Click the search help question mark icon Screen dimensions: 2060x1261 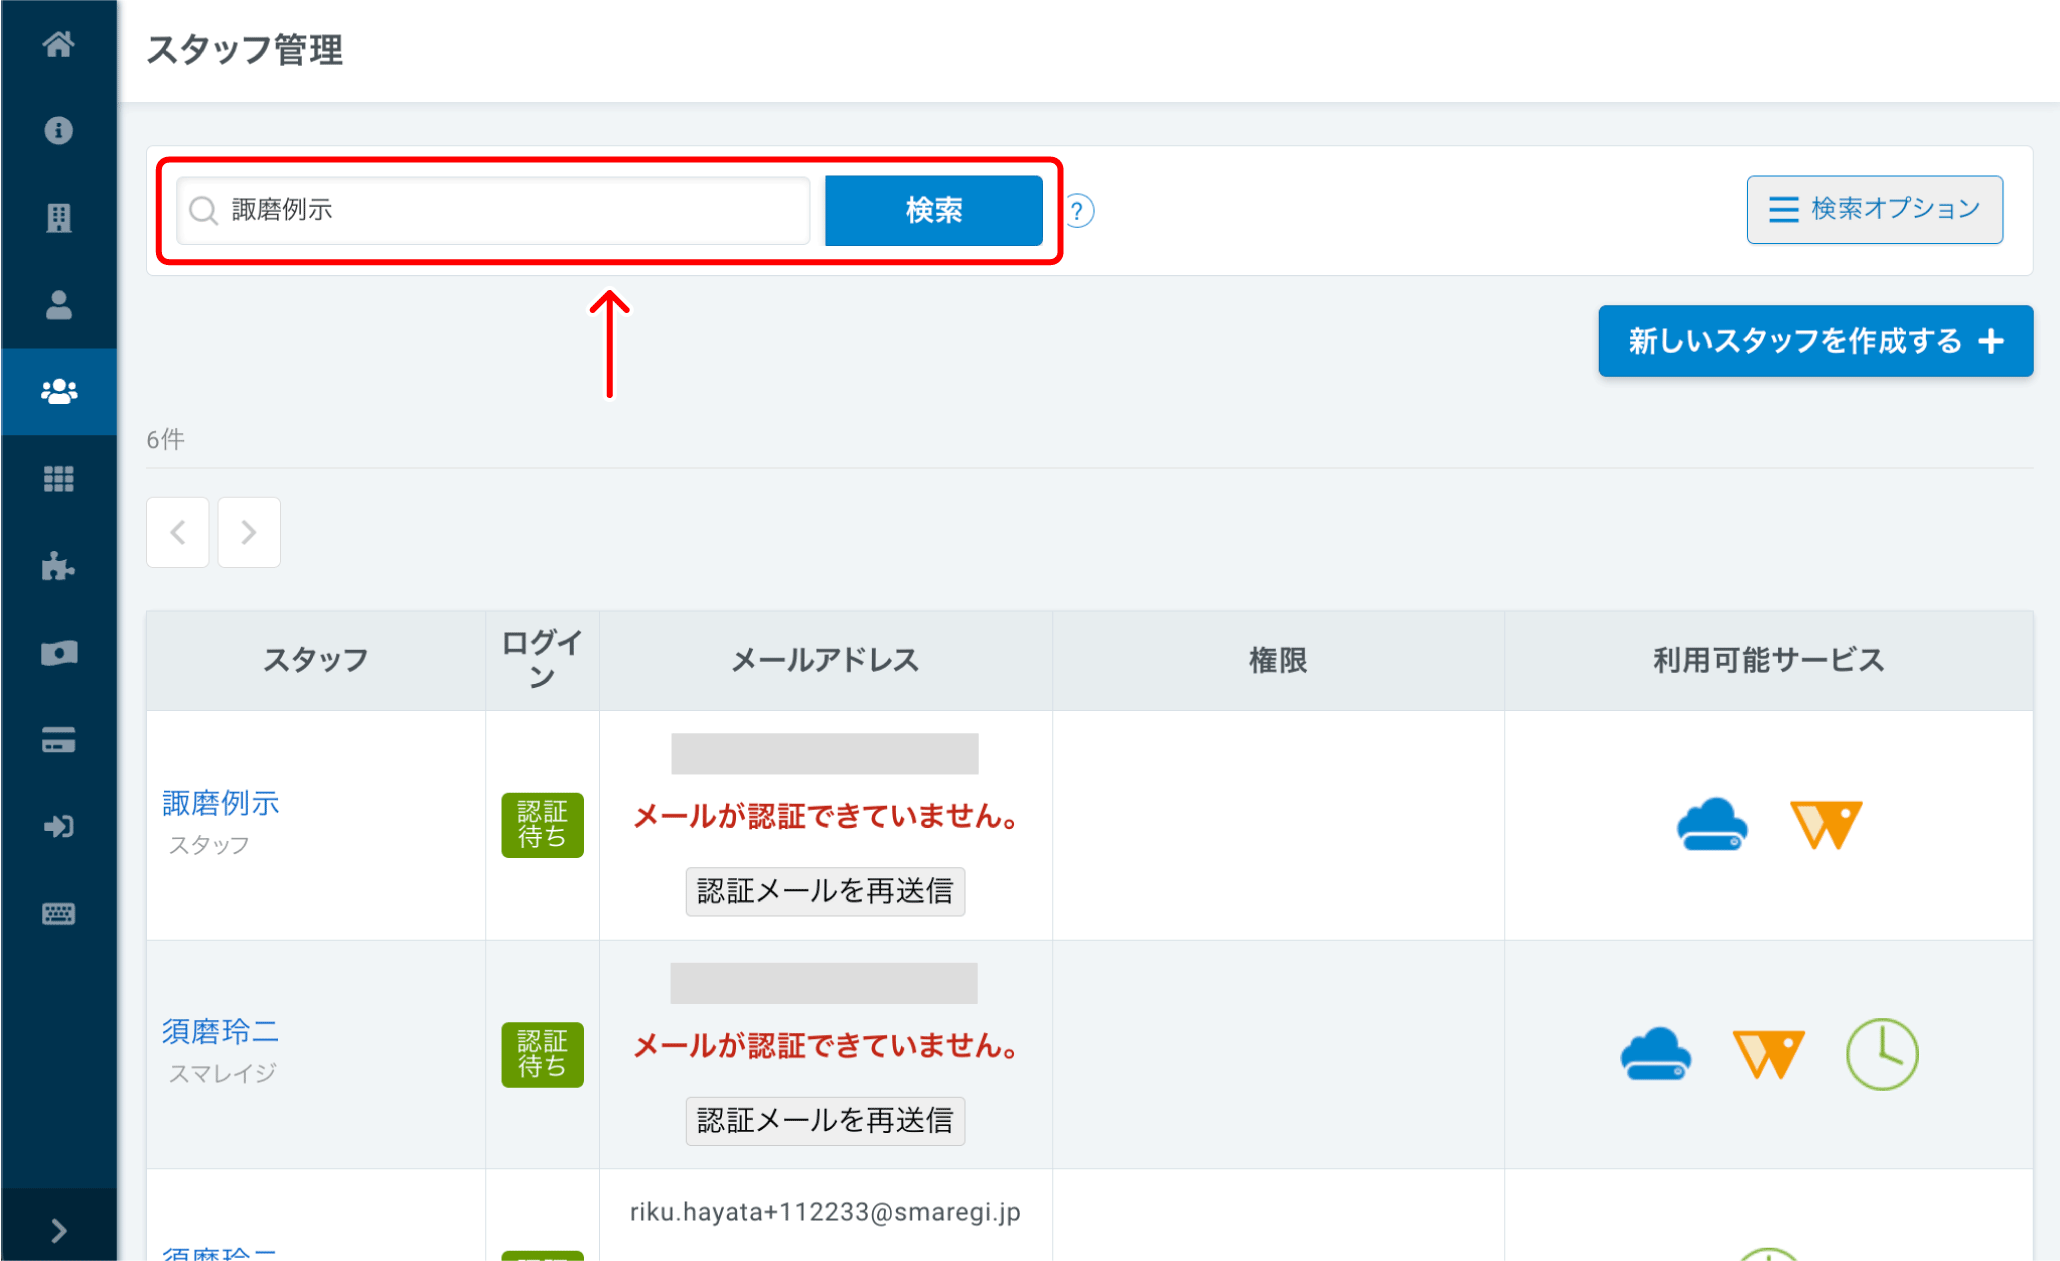coord(1077,211)
